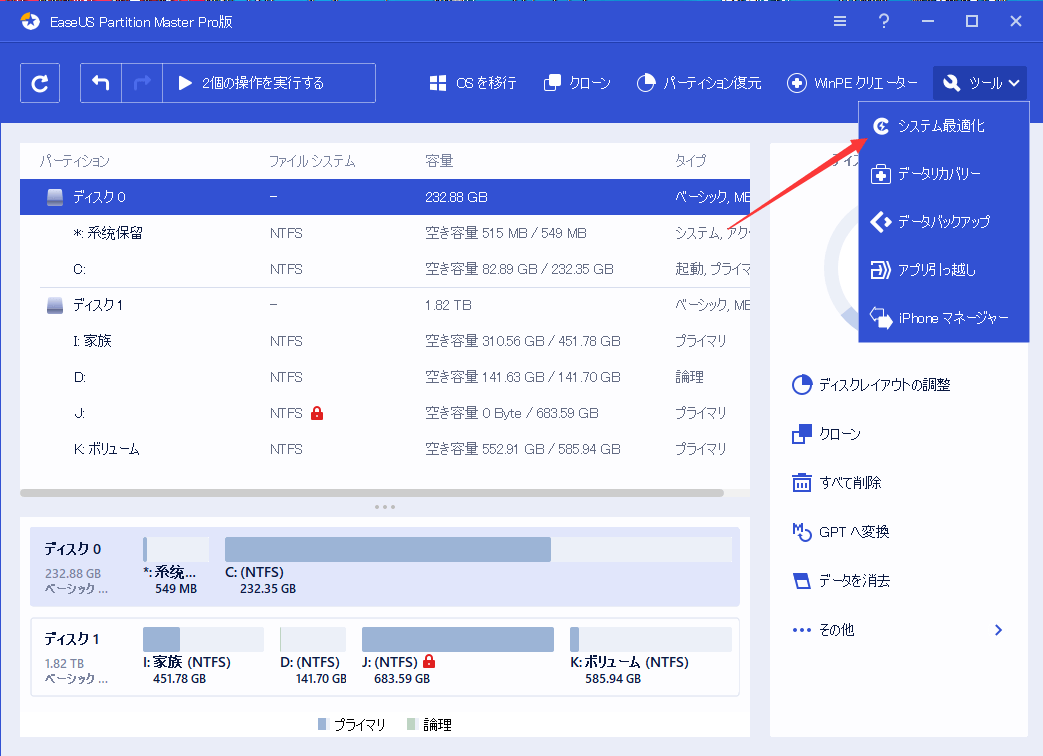
Task: Select the J: partition row
Action: pos(385,413)
